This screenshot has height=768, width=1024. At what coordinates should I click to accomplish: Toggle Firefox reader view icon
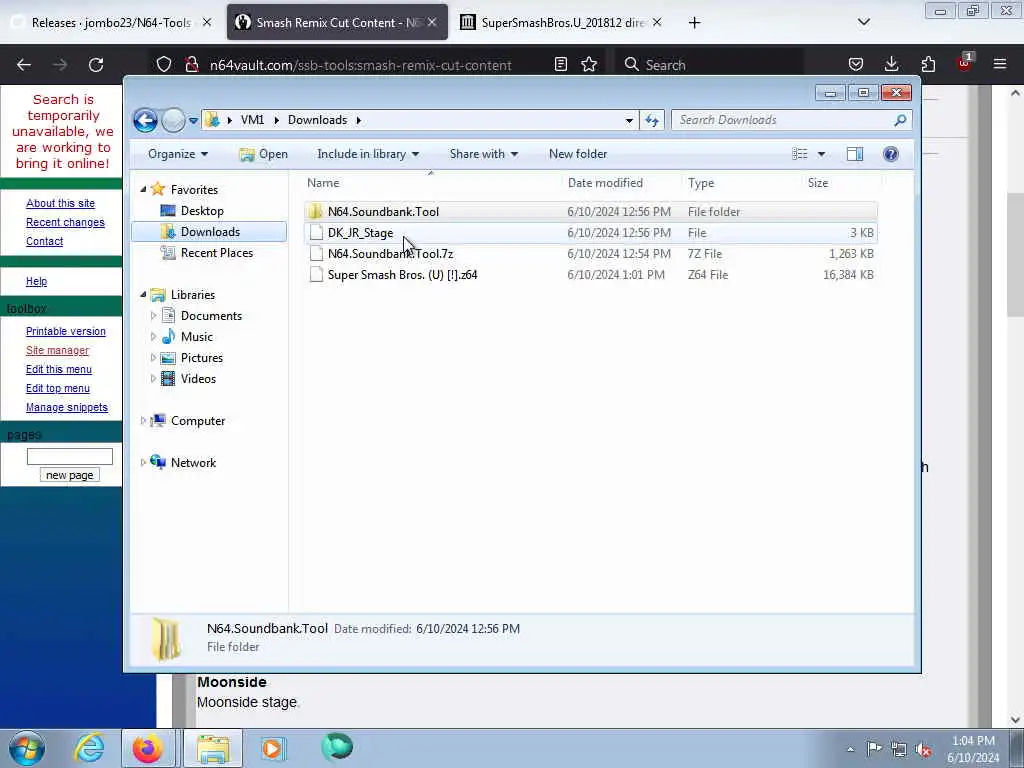pyautogui.click(x=560, y=65)
